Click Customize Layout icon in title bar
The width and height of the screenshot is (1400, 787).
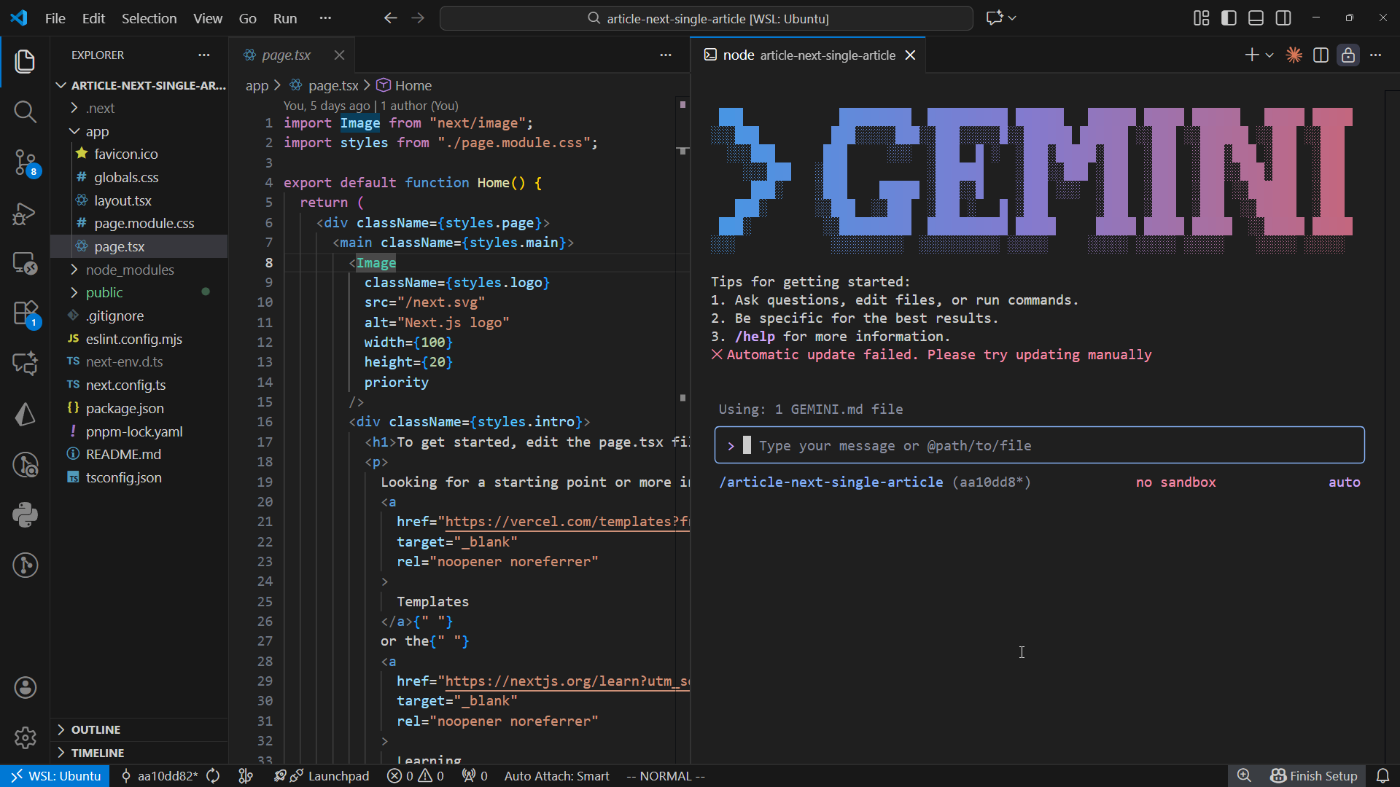1201,18
